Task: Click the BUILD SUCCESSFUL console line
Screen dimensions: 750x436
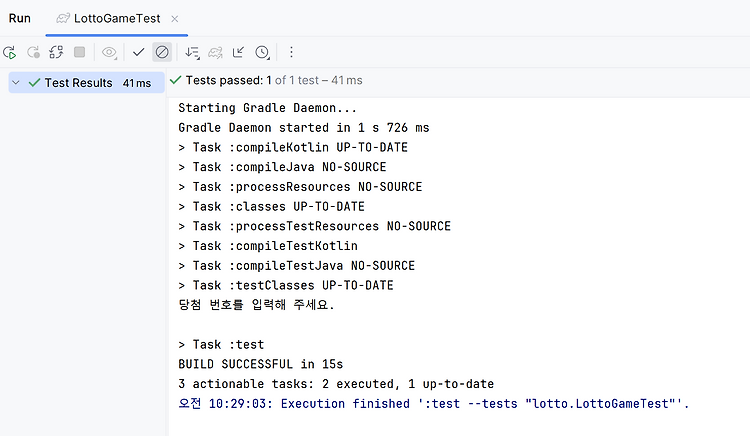Action: tap(261, 364)
